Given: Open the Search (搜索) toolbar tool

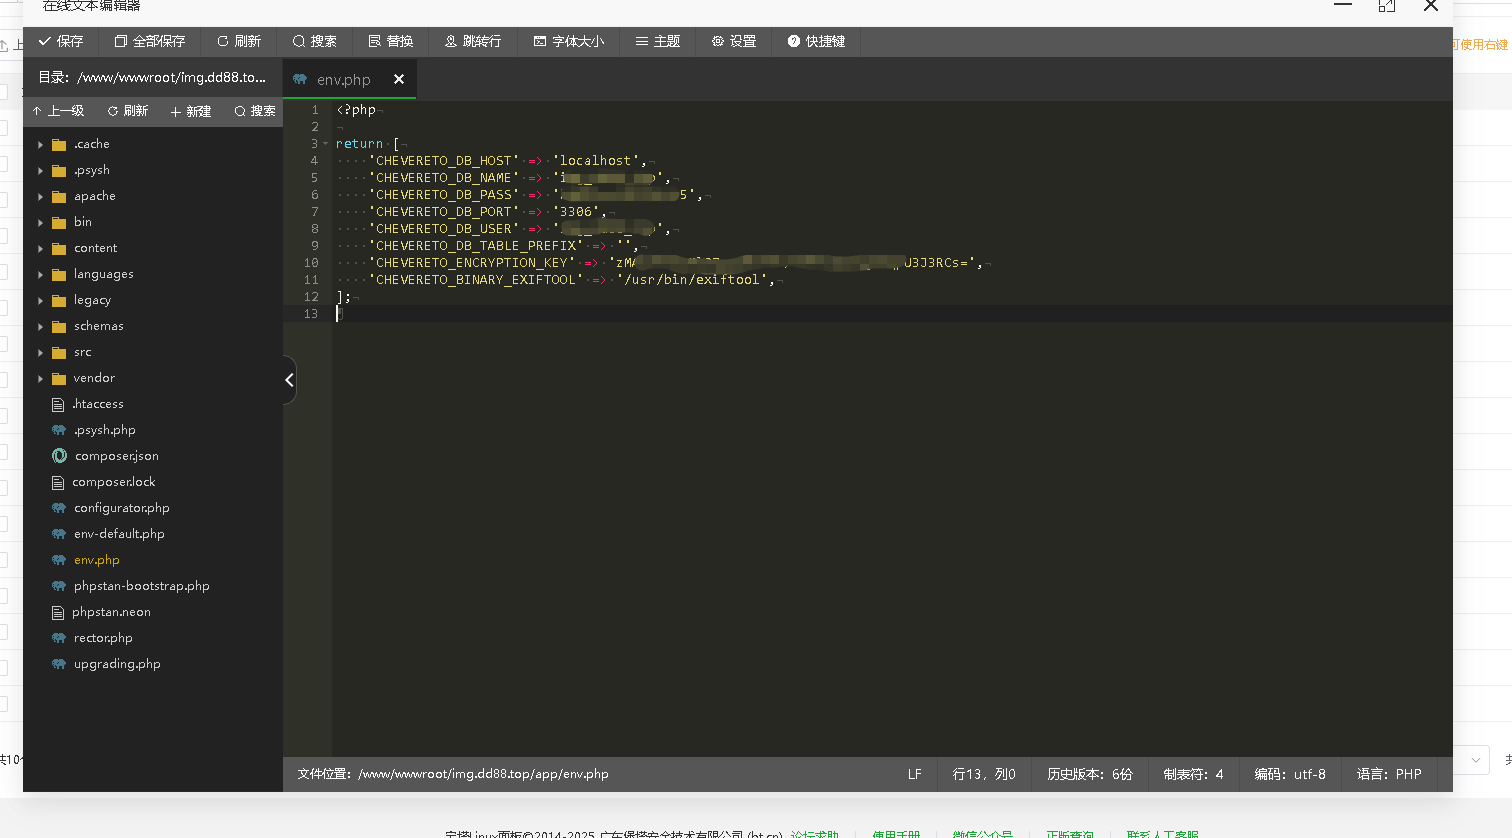Looking at the screenshot, I should pos(315,41).
